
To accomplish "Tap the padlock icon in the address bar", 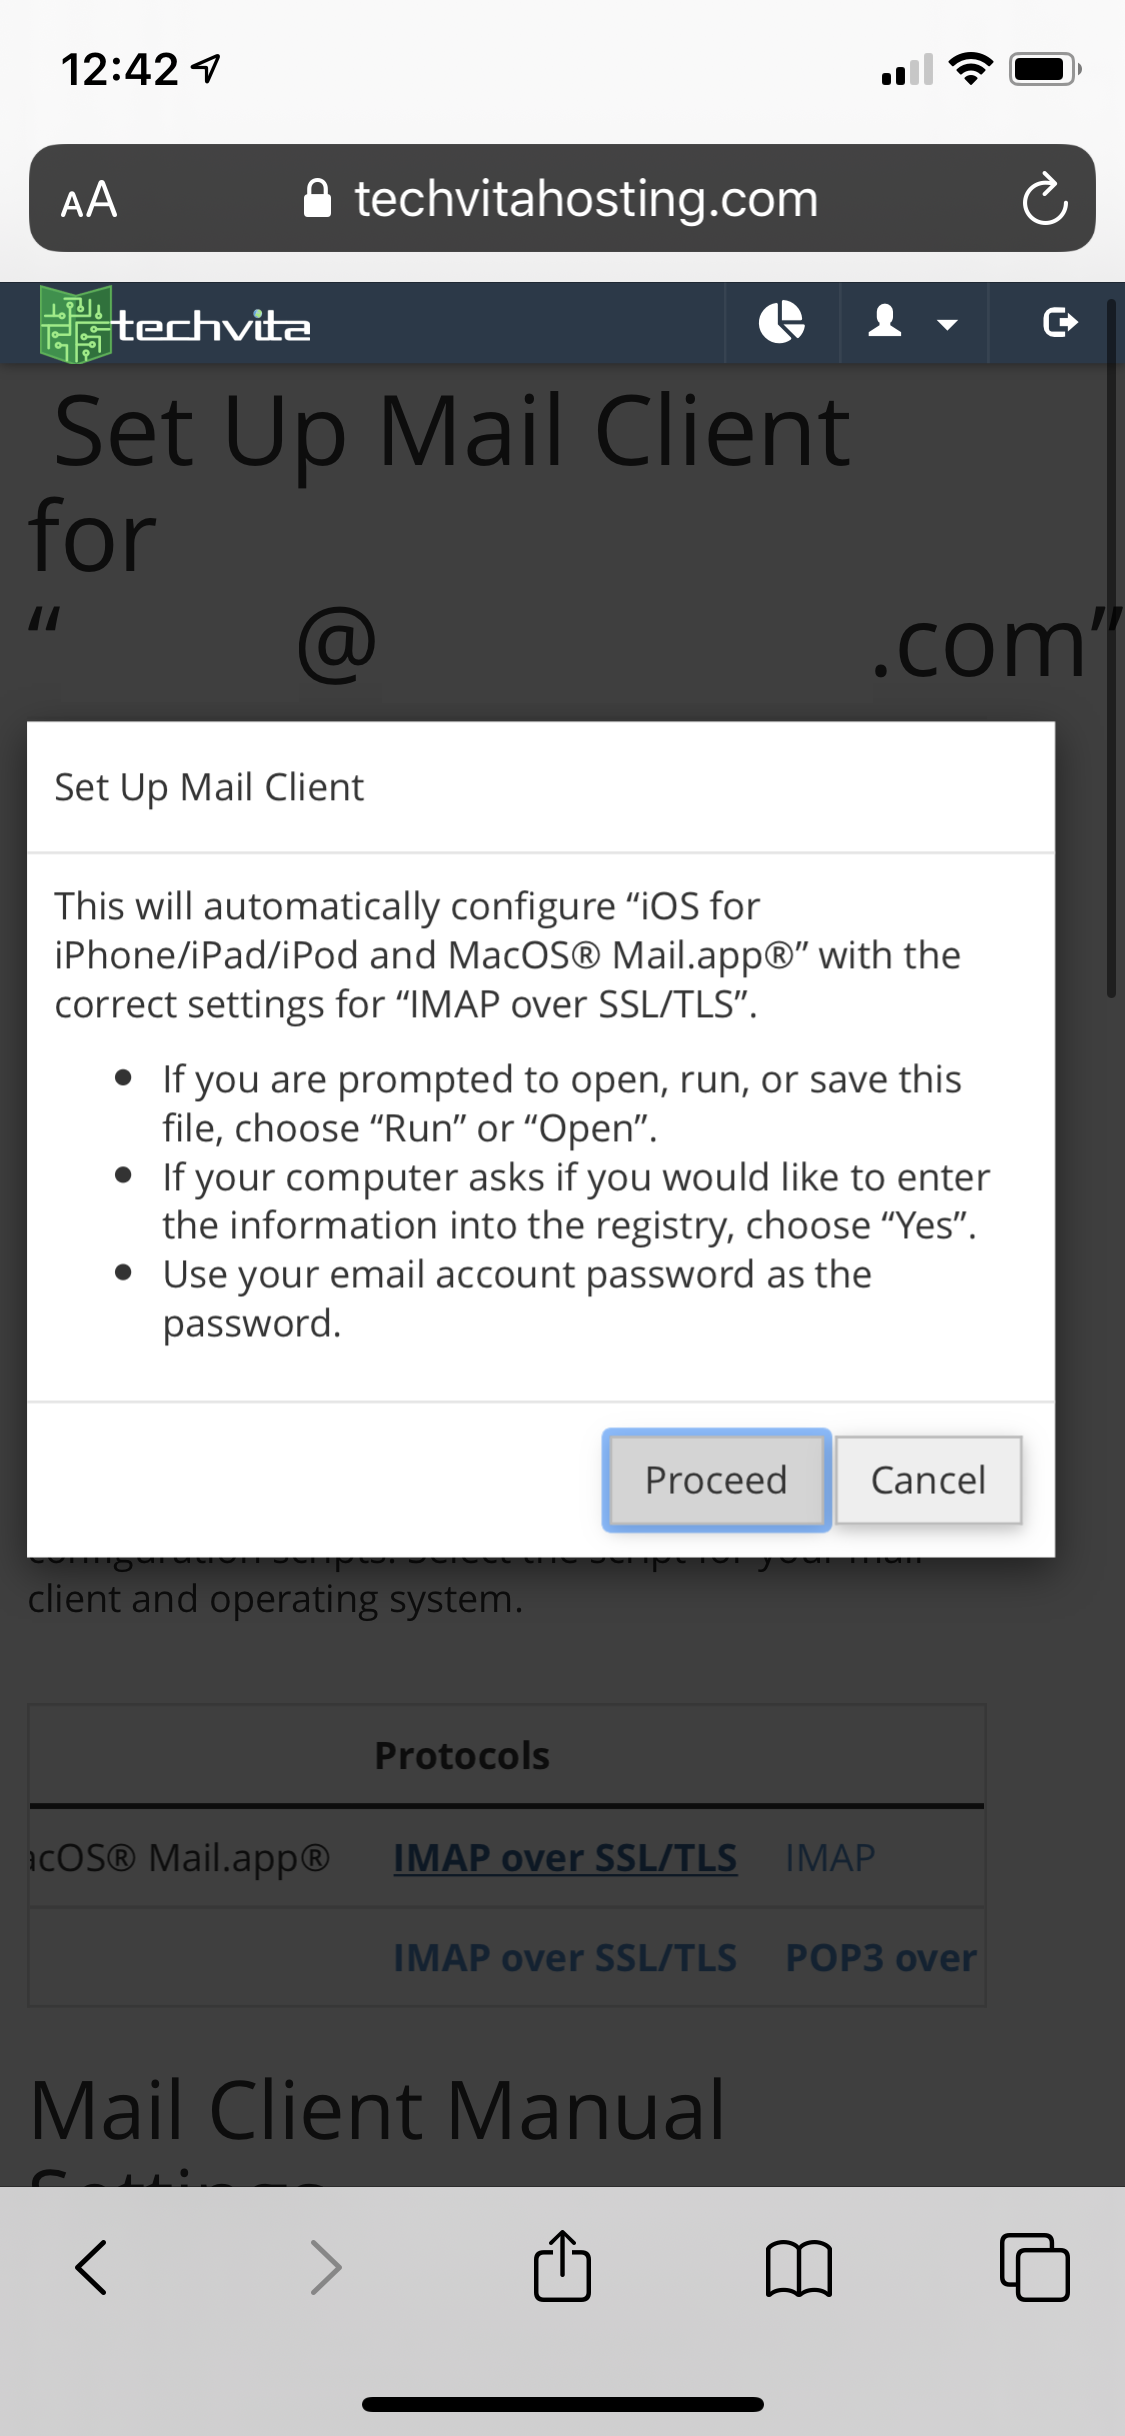I will 318,196.
